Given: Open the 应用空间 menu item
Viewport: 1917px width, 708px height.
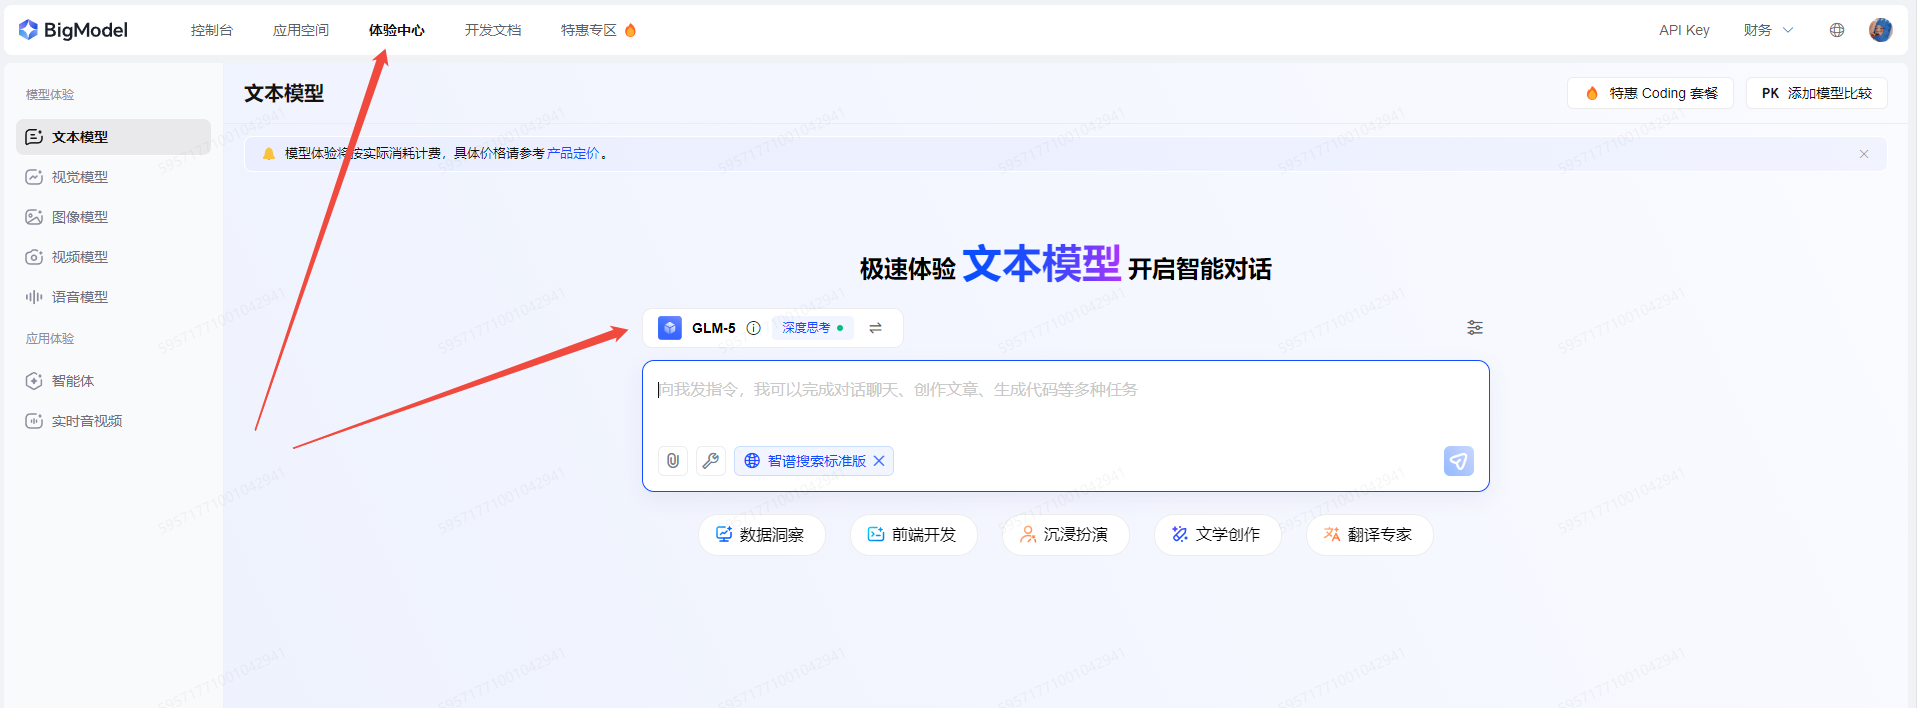Looking at the screenshot, I should tap(301, 30).
